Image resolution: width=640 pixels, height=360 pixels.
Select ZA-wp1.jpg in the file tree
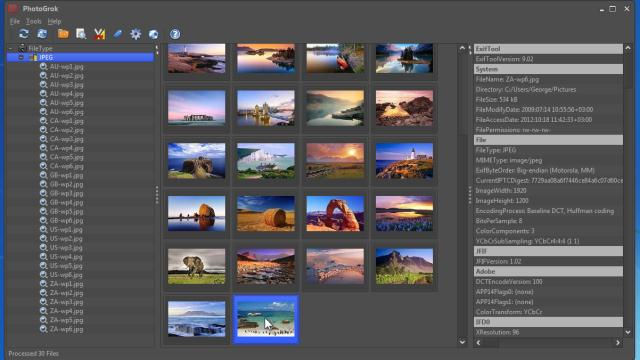[x=67, y=284]
